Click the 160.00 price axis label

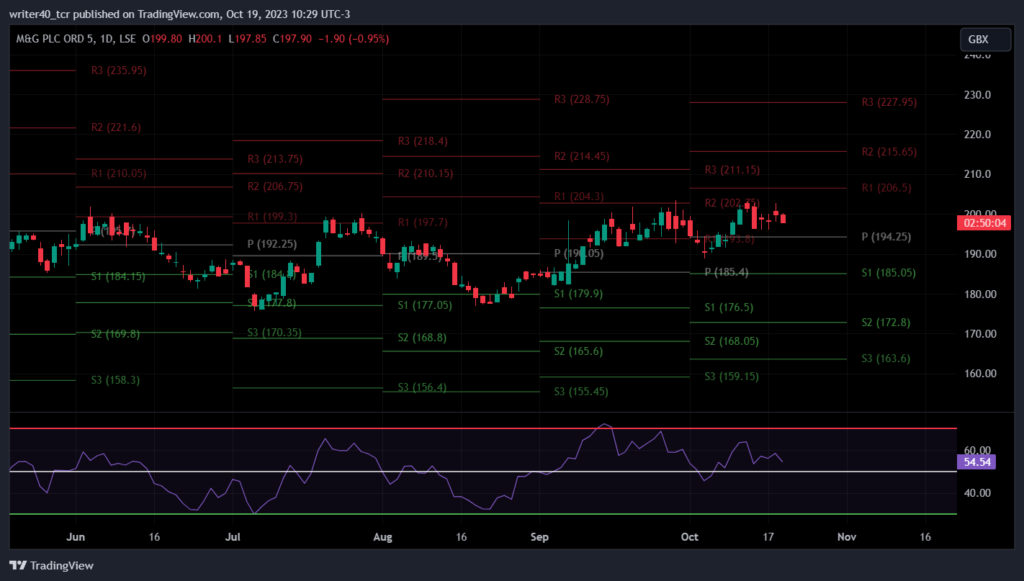980,373
